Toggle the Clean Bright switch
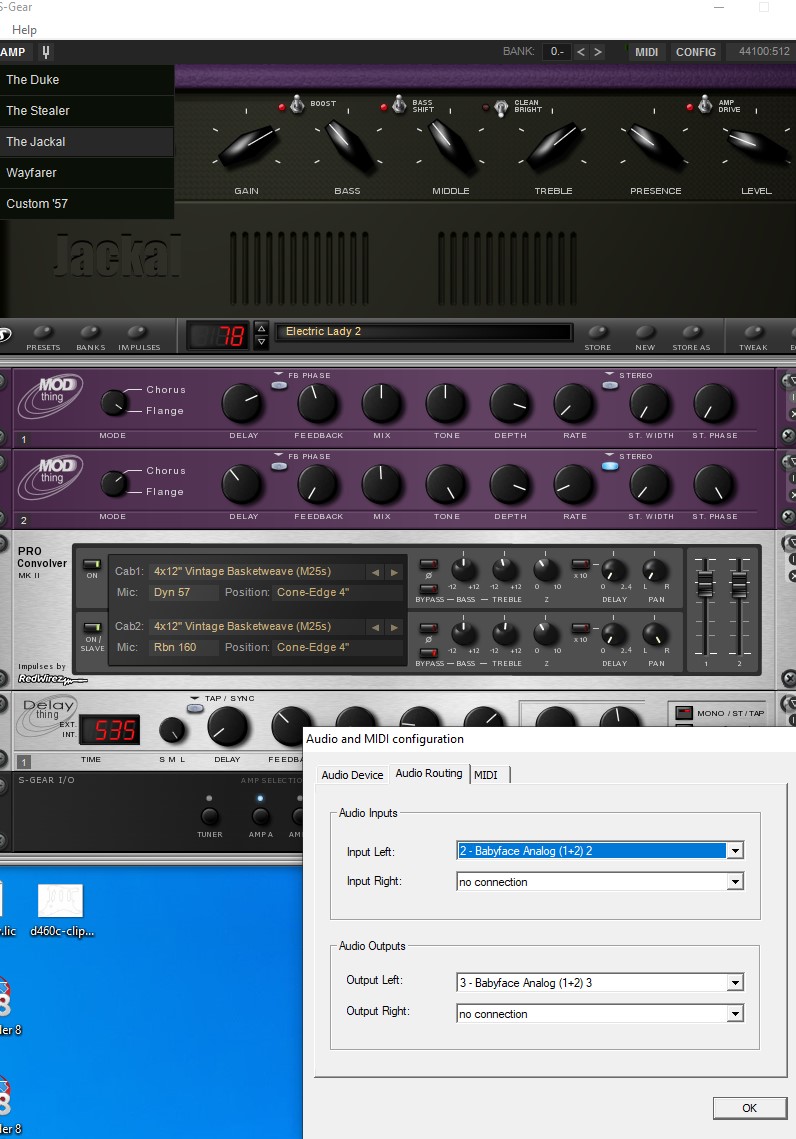796x1139 pixels. click(500, 106)
